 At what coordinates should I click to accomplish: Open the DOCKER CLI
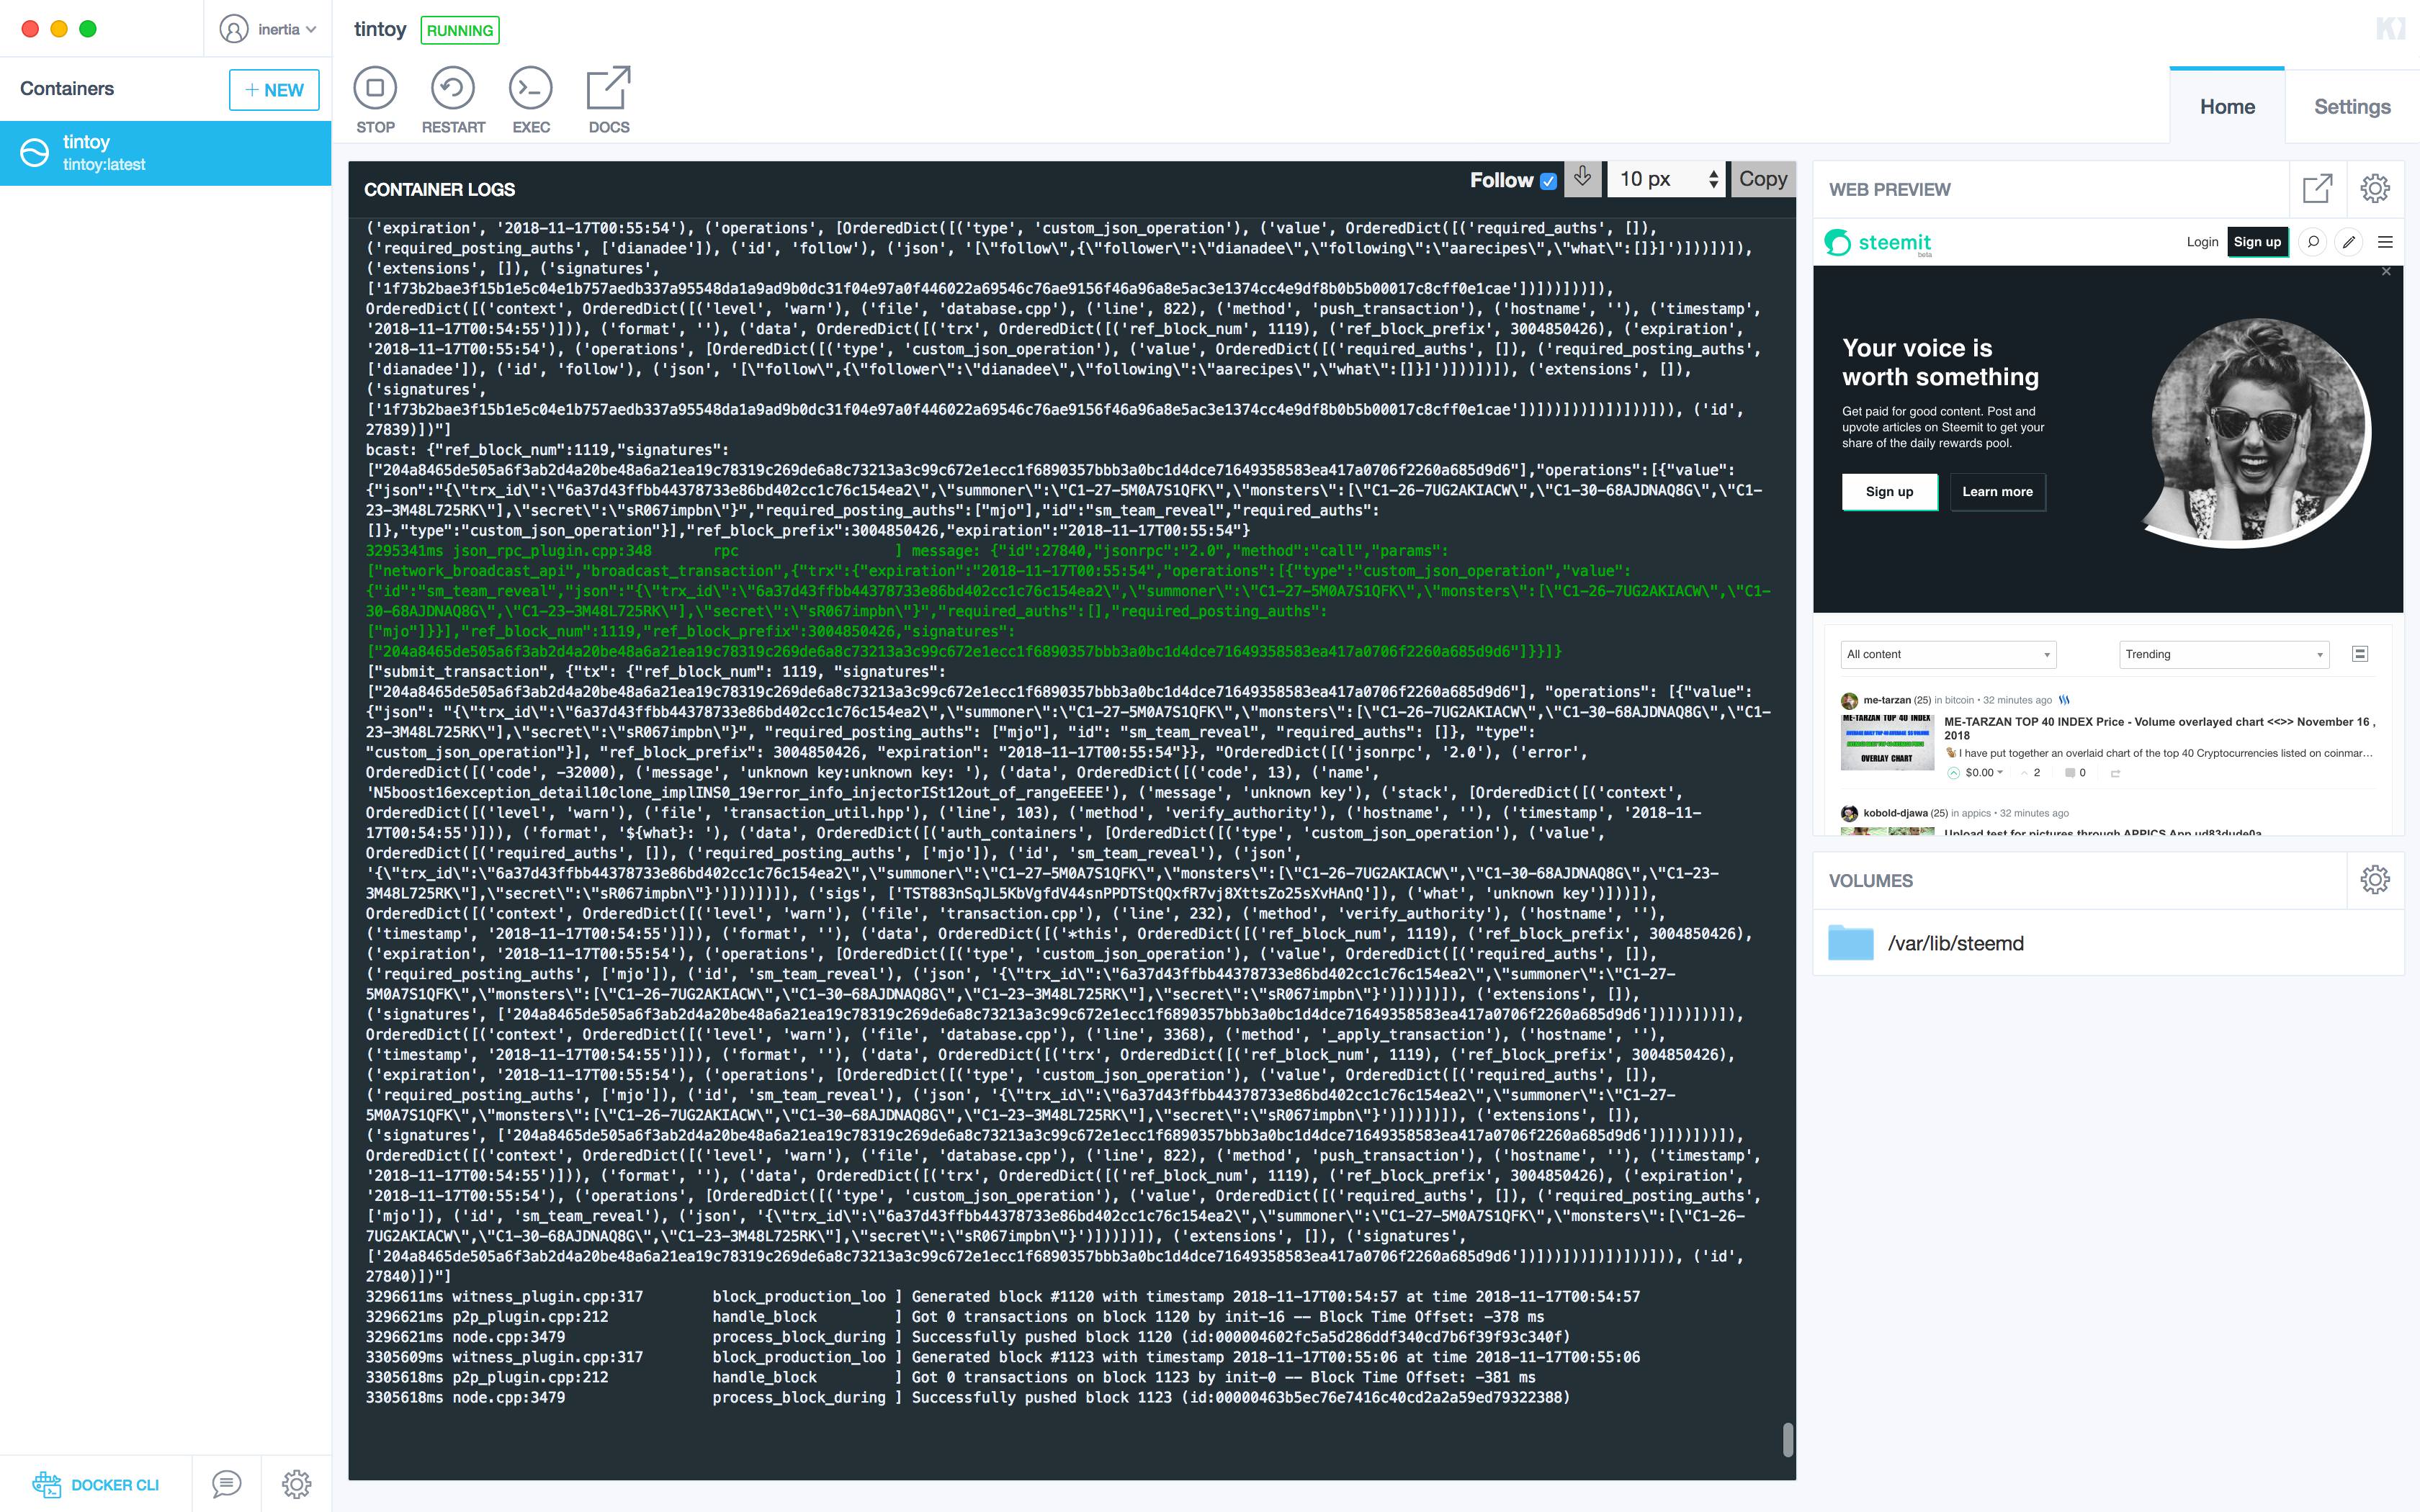(96, 1484)
